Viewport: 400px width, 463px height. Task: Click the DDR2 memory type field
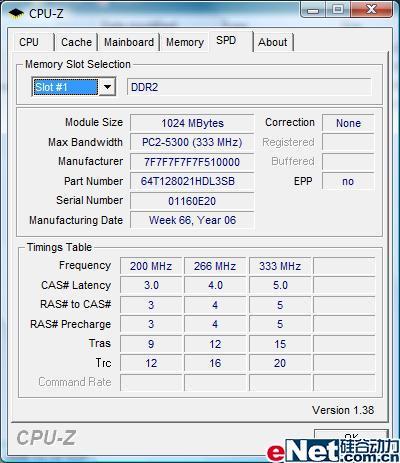point(249,87)
